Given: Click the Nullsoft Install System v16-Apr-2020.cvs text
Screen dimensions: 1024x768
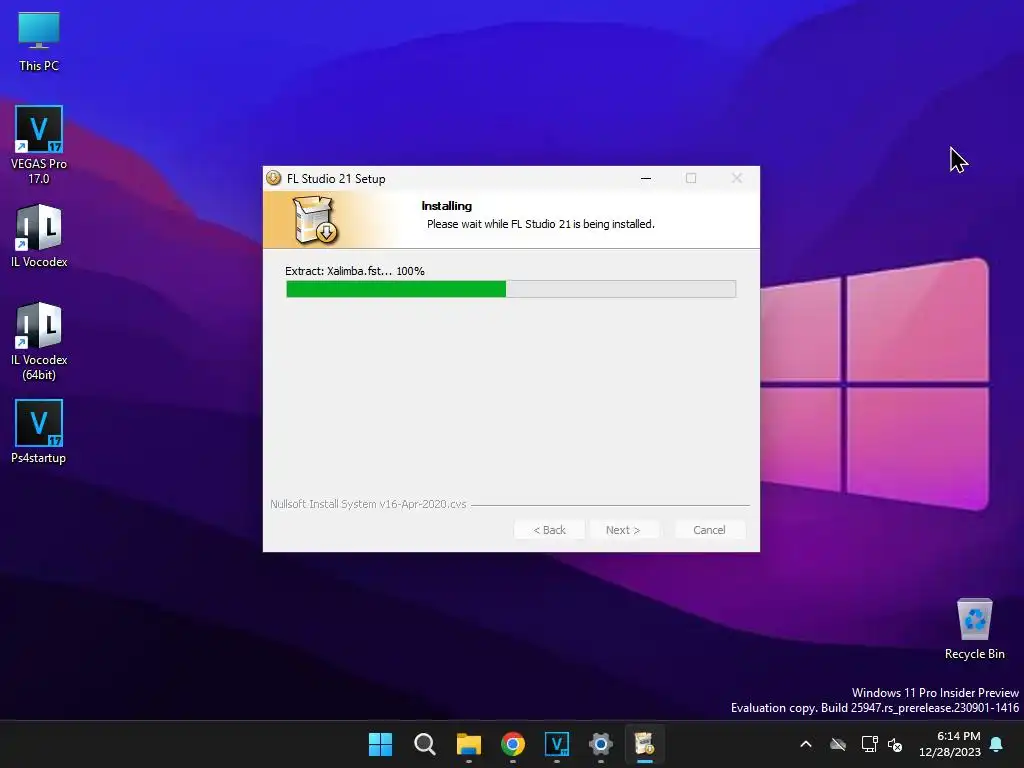Looking at the screenshot, I should coord(368,504).
